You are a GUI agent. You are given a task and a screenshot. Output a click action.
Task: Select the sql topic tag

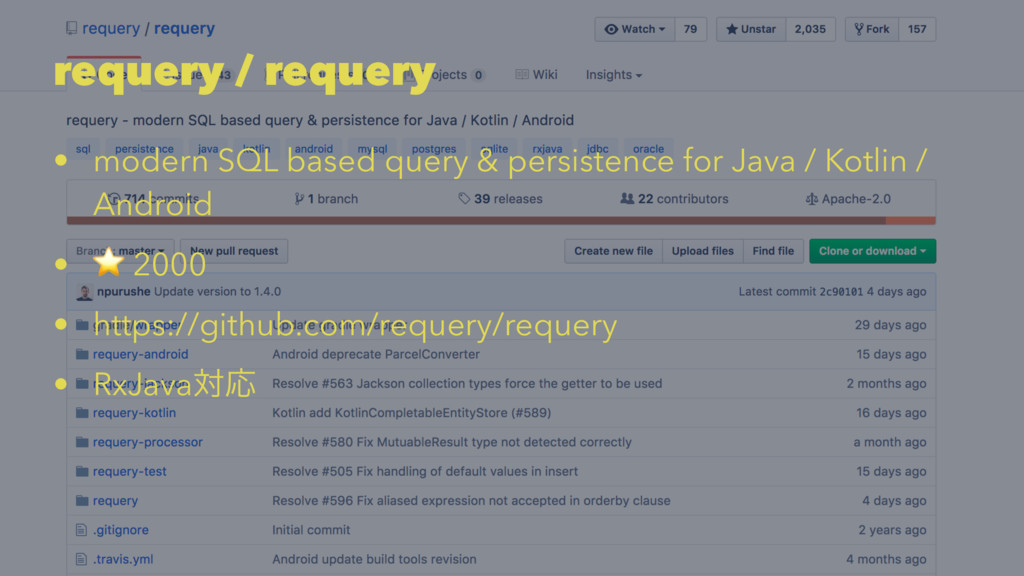pyautogui.click(x=83, y=149)
